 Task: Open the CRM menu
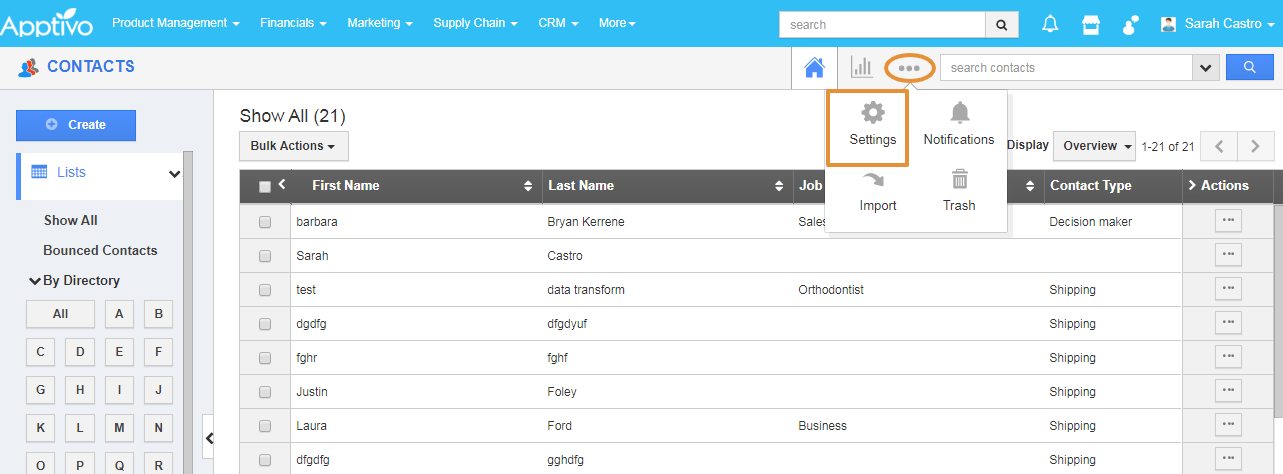[557, 23]
